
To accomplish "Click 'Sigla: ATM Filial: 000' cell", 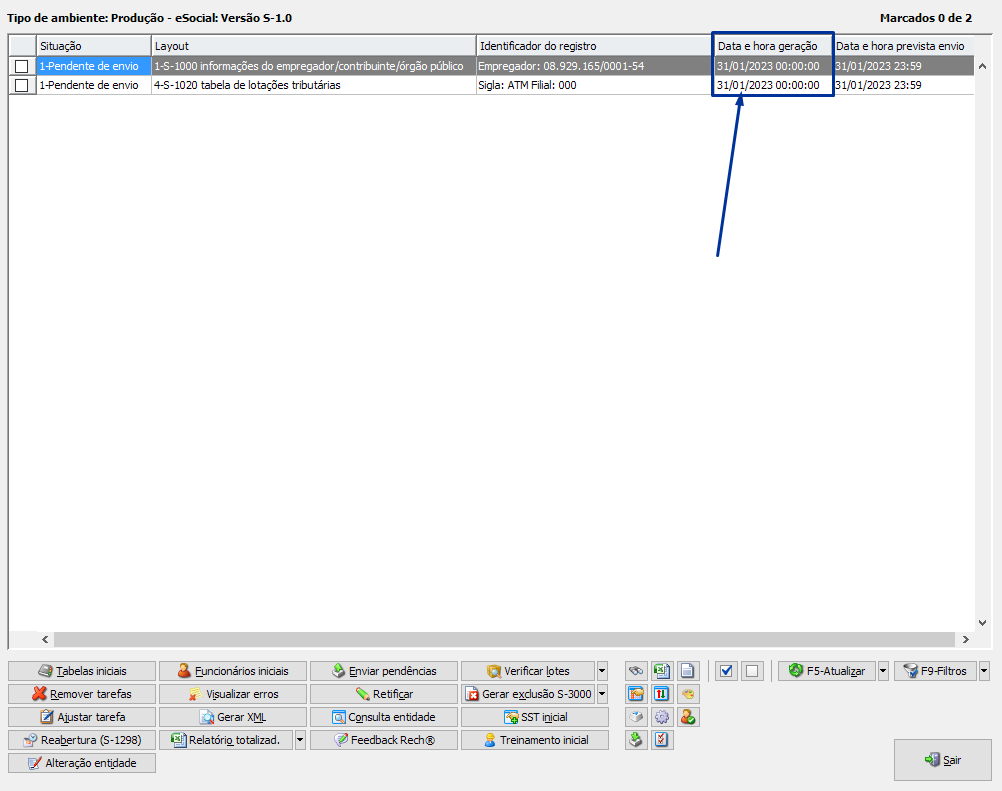I will coord(594,85).
